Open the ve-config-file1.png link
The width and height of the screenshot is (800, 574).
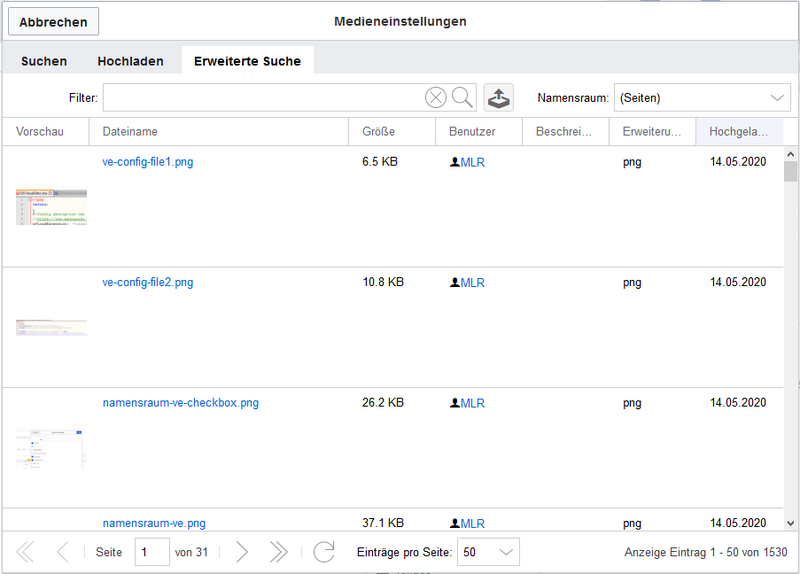click(148, 162)
